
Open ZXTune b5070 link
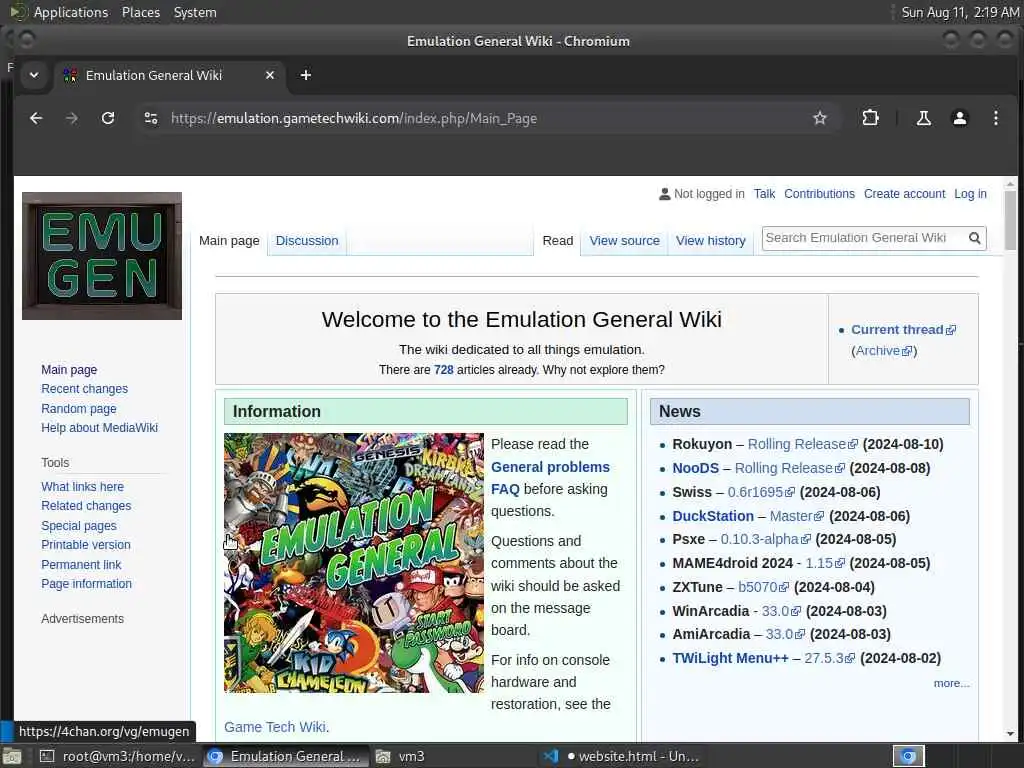(x=763, y=587)
